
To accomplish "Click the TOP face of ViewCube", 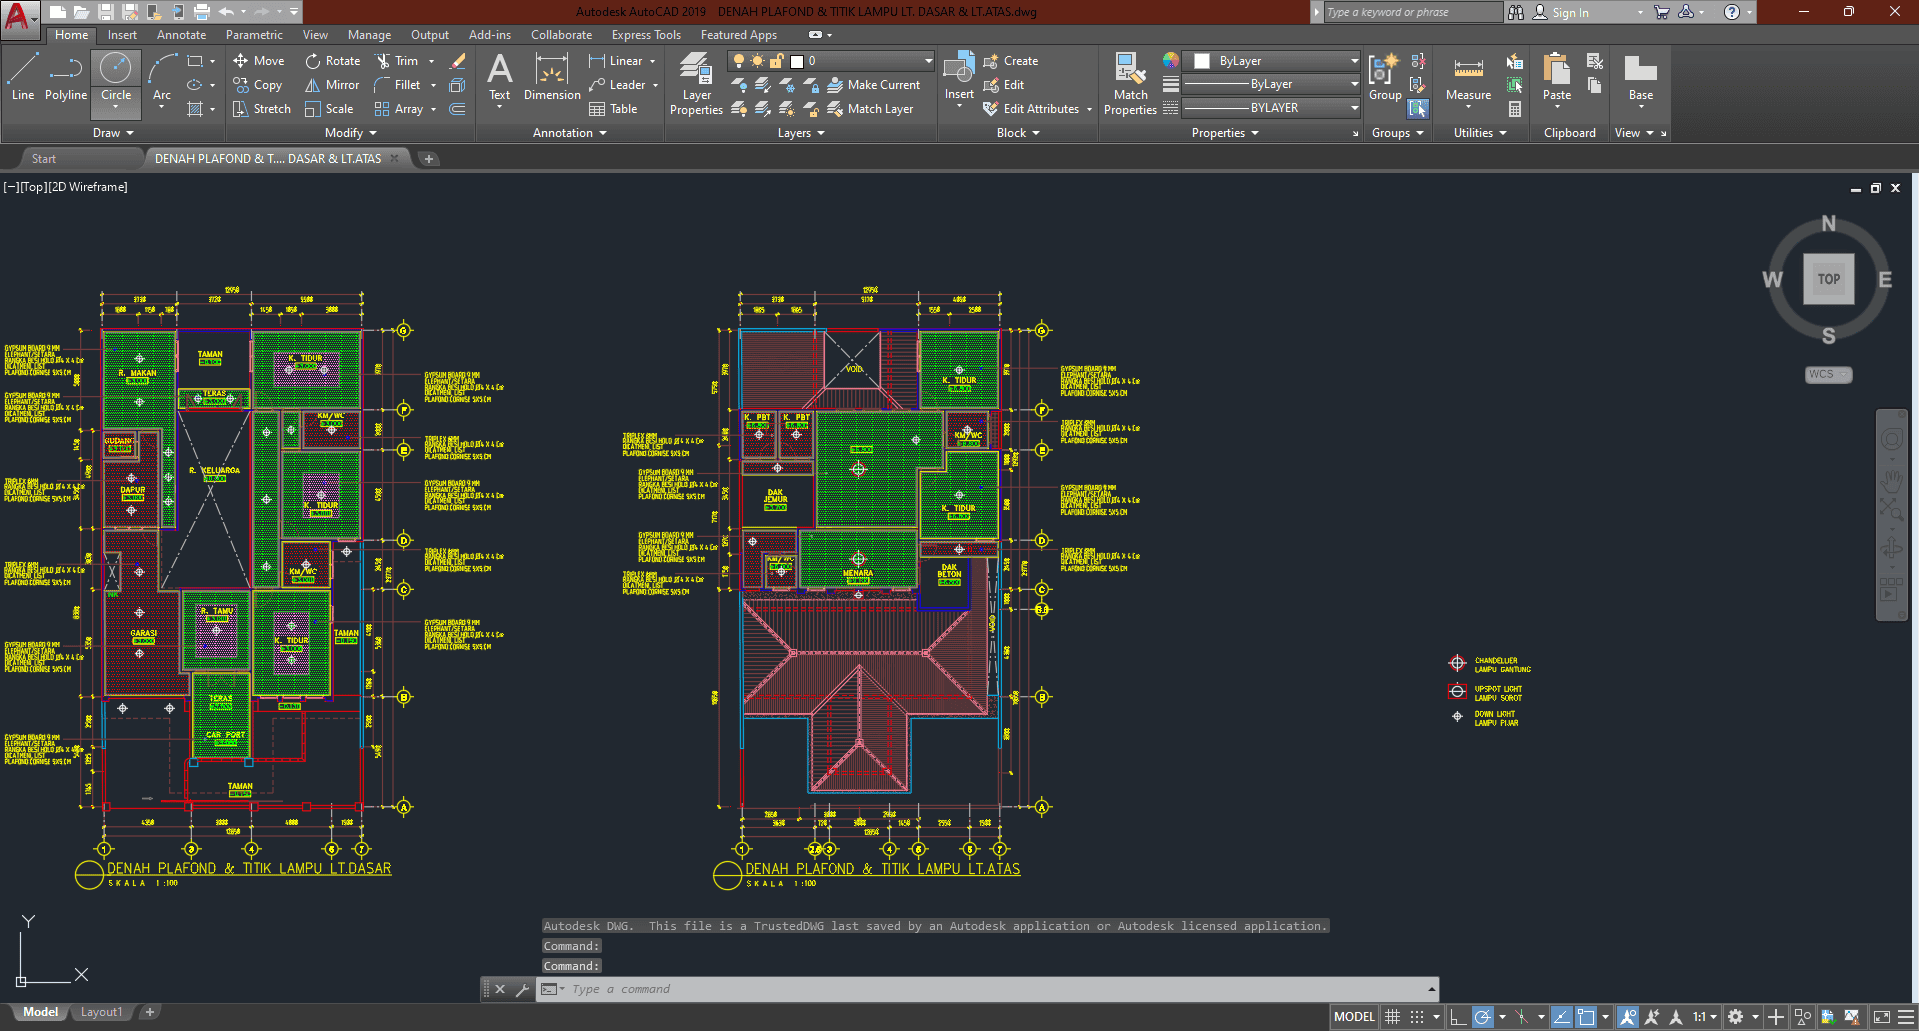I will pyautogui.click(x=1828, y=279).
